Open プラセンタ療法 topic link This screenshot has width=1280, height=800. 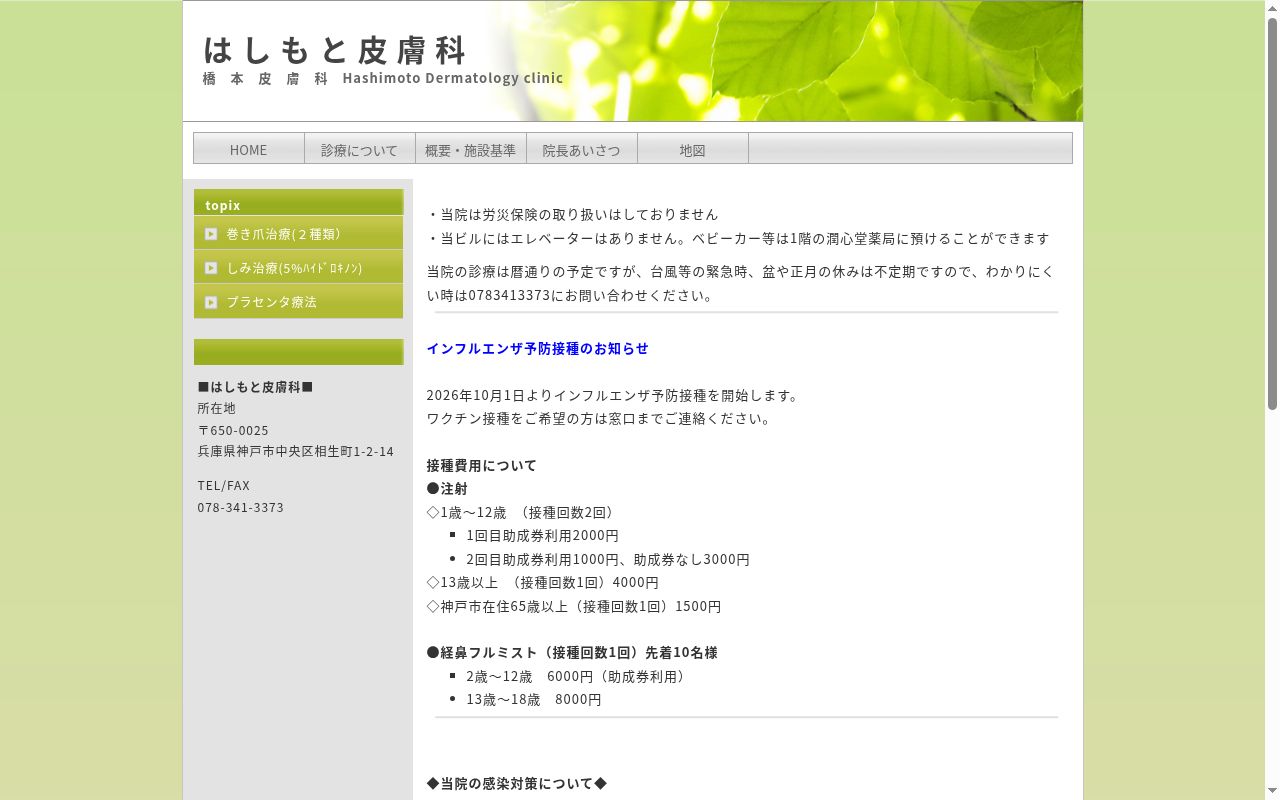coord(298,301)
